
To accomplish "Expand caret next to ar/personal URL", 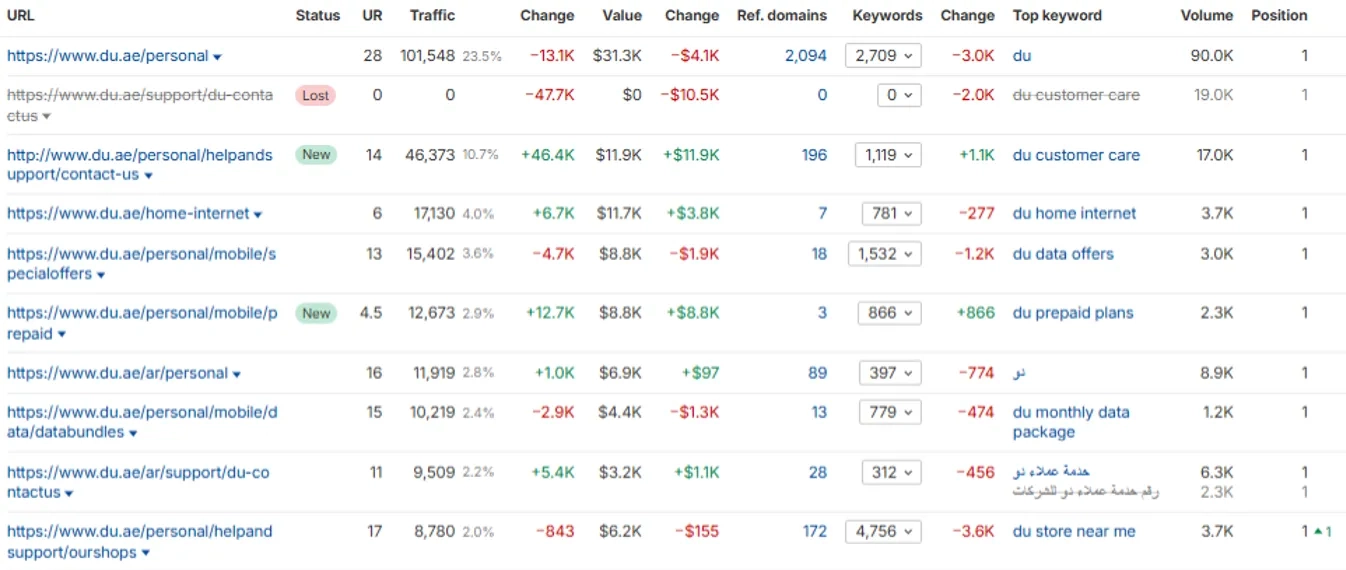I will tap(237, 374).
